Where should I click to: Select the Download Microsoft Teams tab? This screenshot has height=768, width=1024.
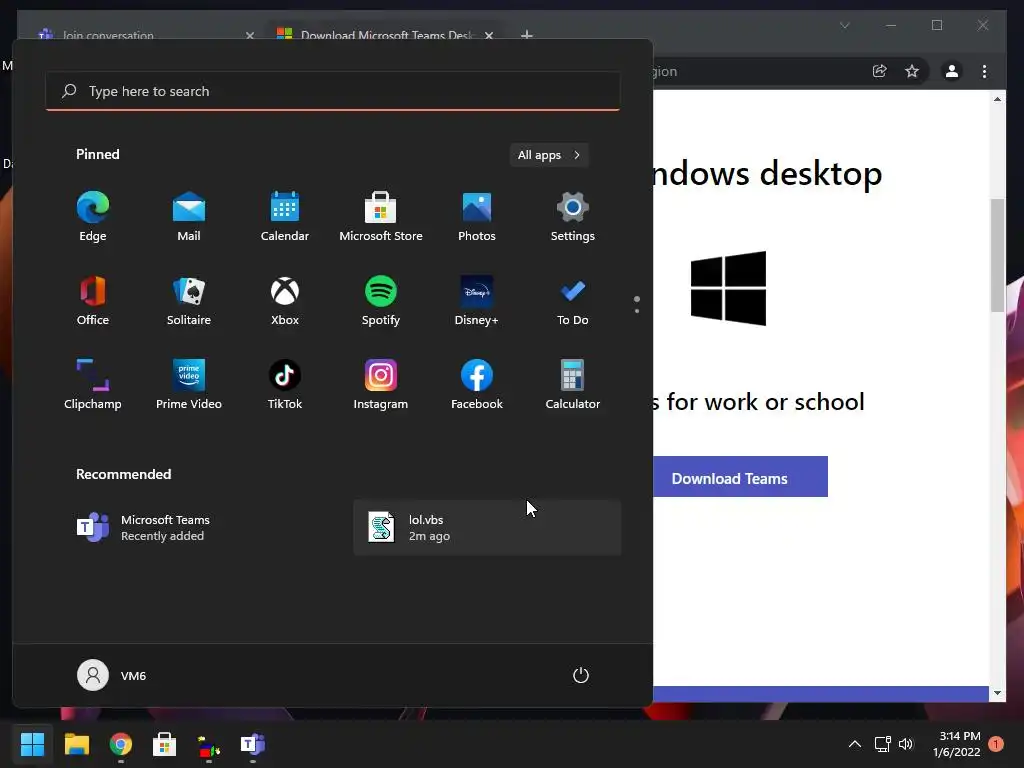tap(385, 35)
